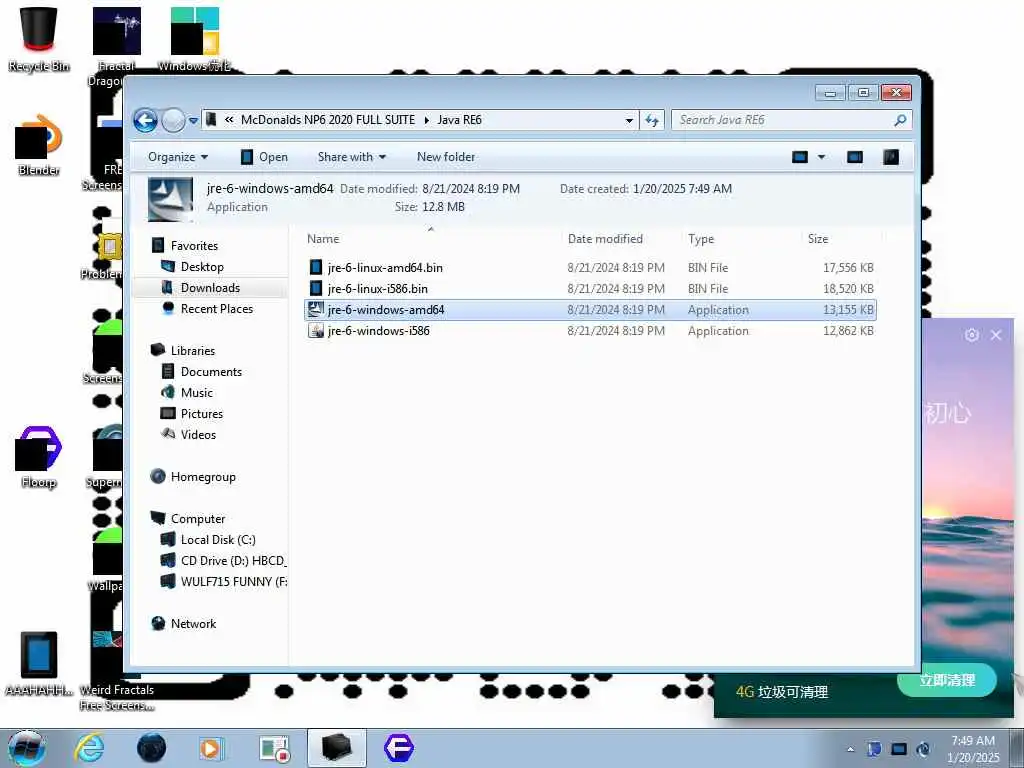Open the Pictures library
This screenshot has width=1024, height=768.
pyautogui.click(x=202, y=413)
